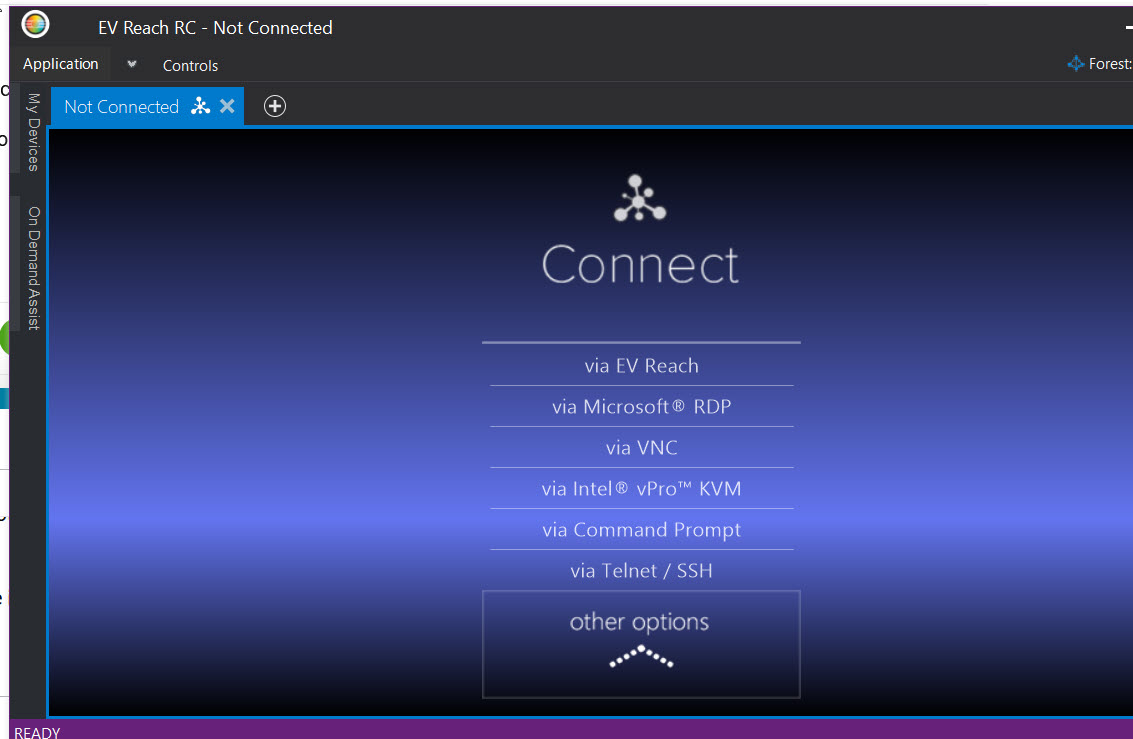The image size is (1133, 739).
Task: Close the Not Connected tab
Action: pyautogui.click(x=226, y=106)
